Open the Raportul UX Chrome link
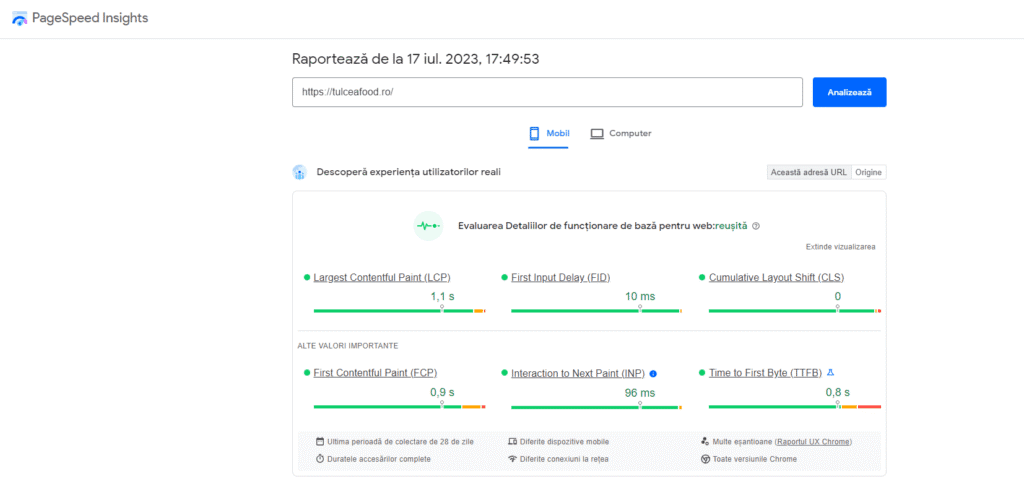The height and width of the screenshot is (479, 1024). [814, 442]
